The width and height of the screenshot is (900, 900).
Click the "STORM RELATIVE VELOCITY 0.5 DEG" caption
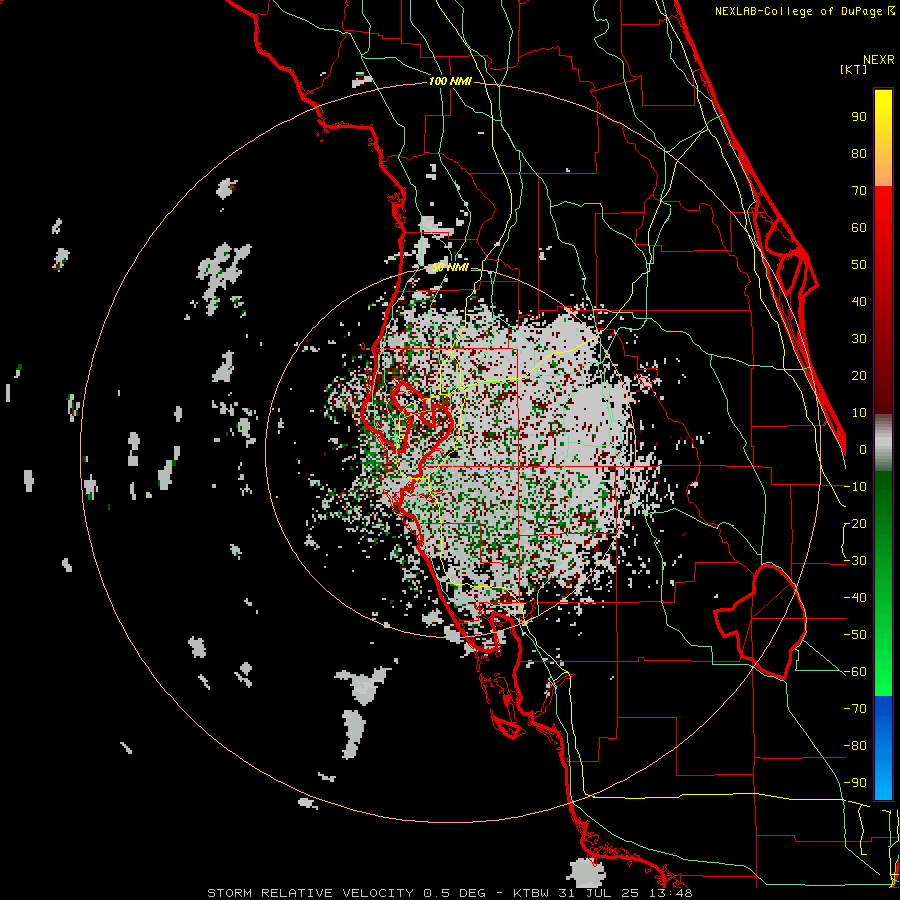346,893
